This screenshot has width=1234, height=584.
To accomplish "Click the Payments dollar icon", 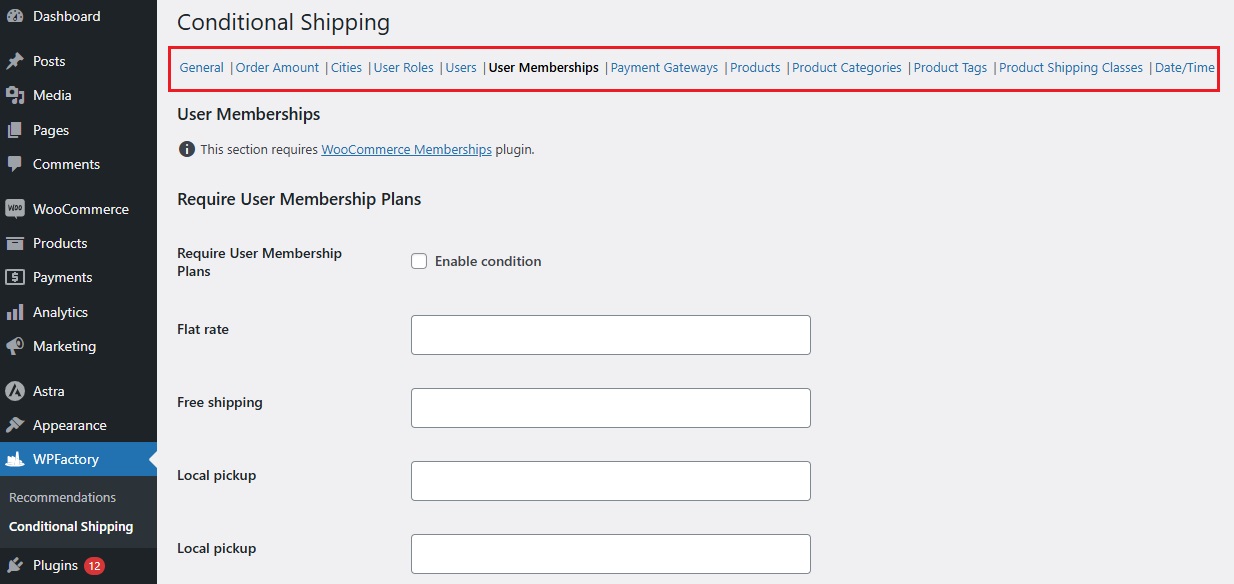I will point(15,277).
